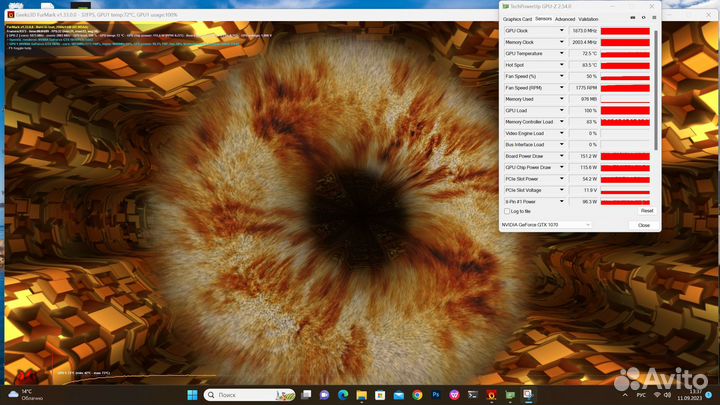720x405 pixels.
Task: Open Microsoft Edge from the taskbar
Action: (343, 395)
